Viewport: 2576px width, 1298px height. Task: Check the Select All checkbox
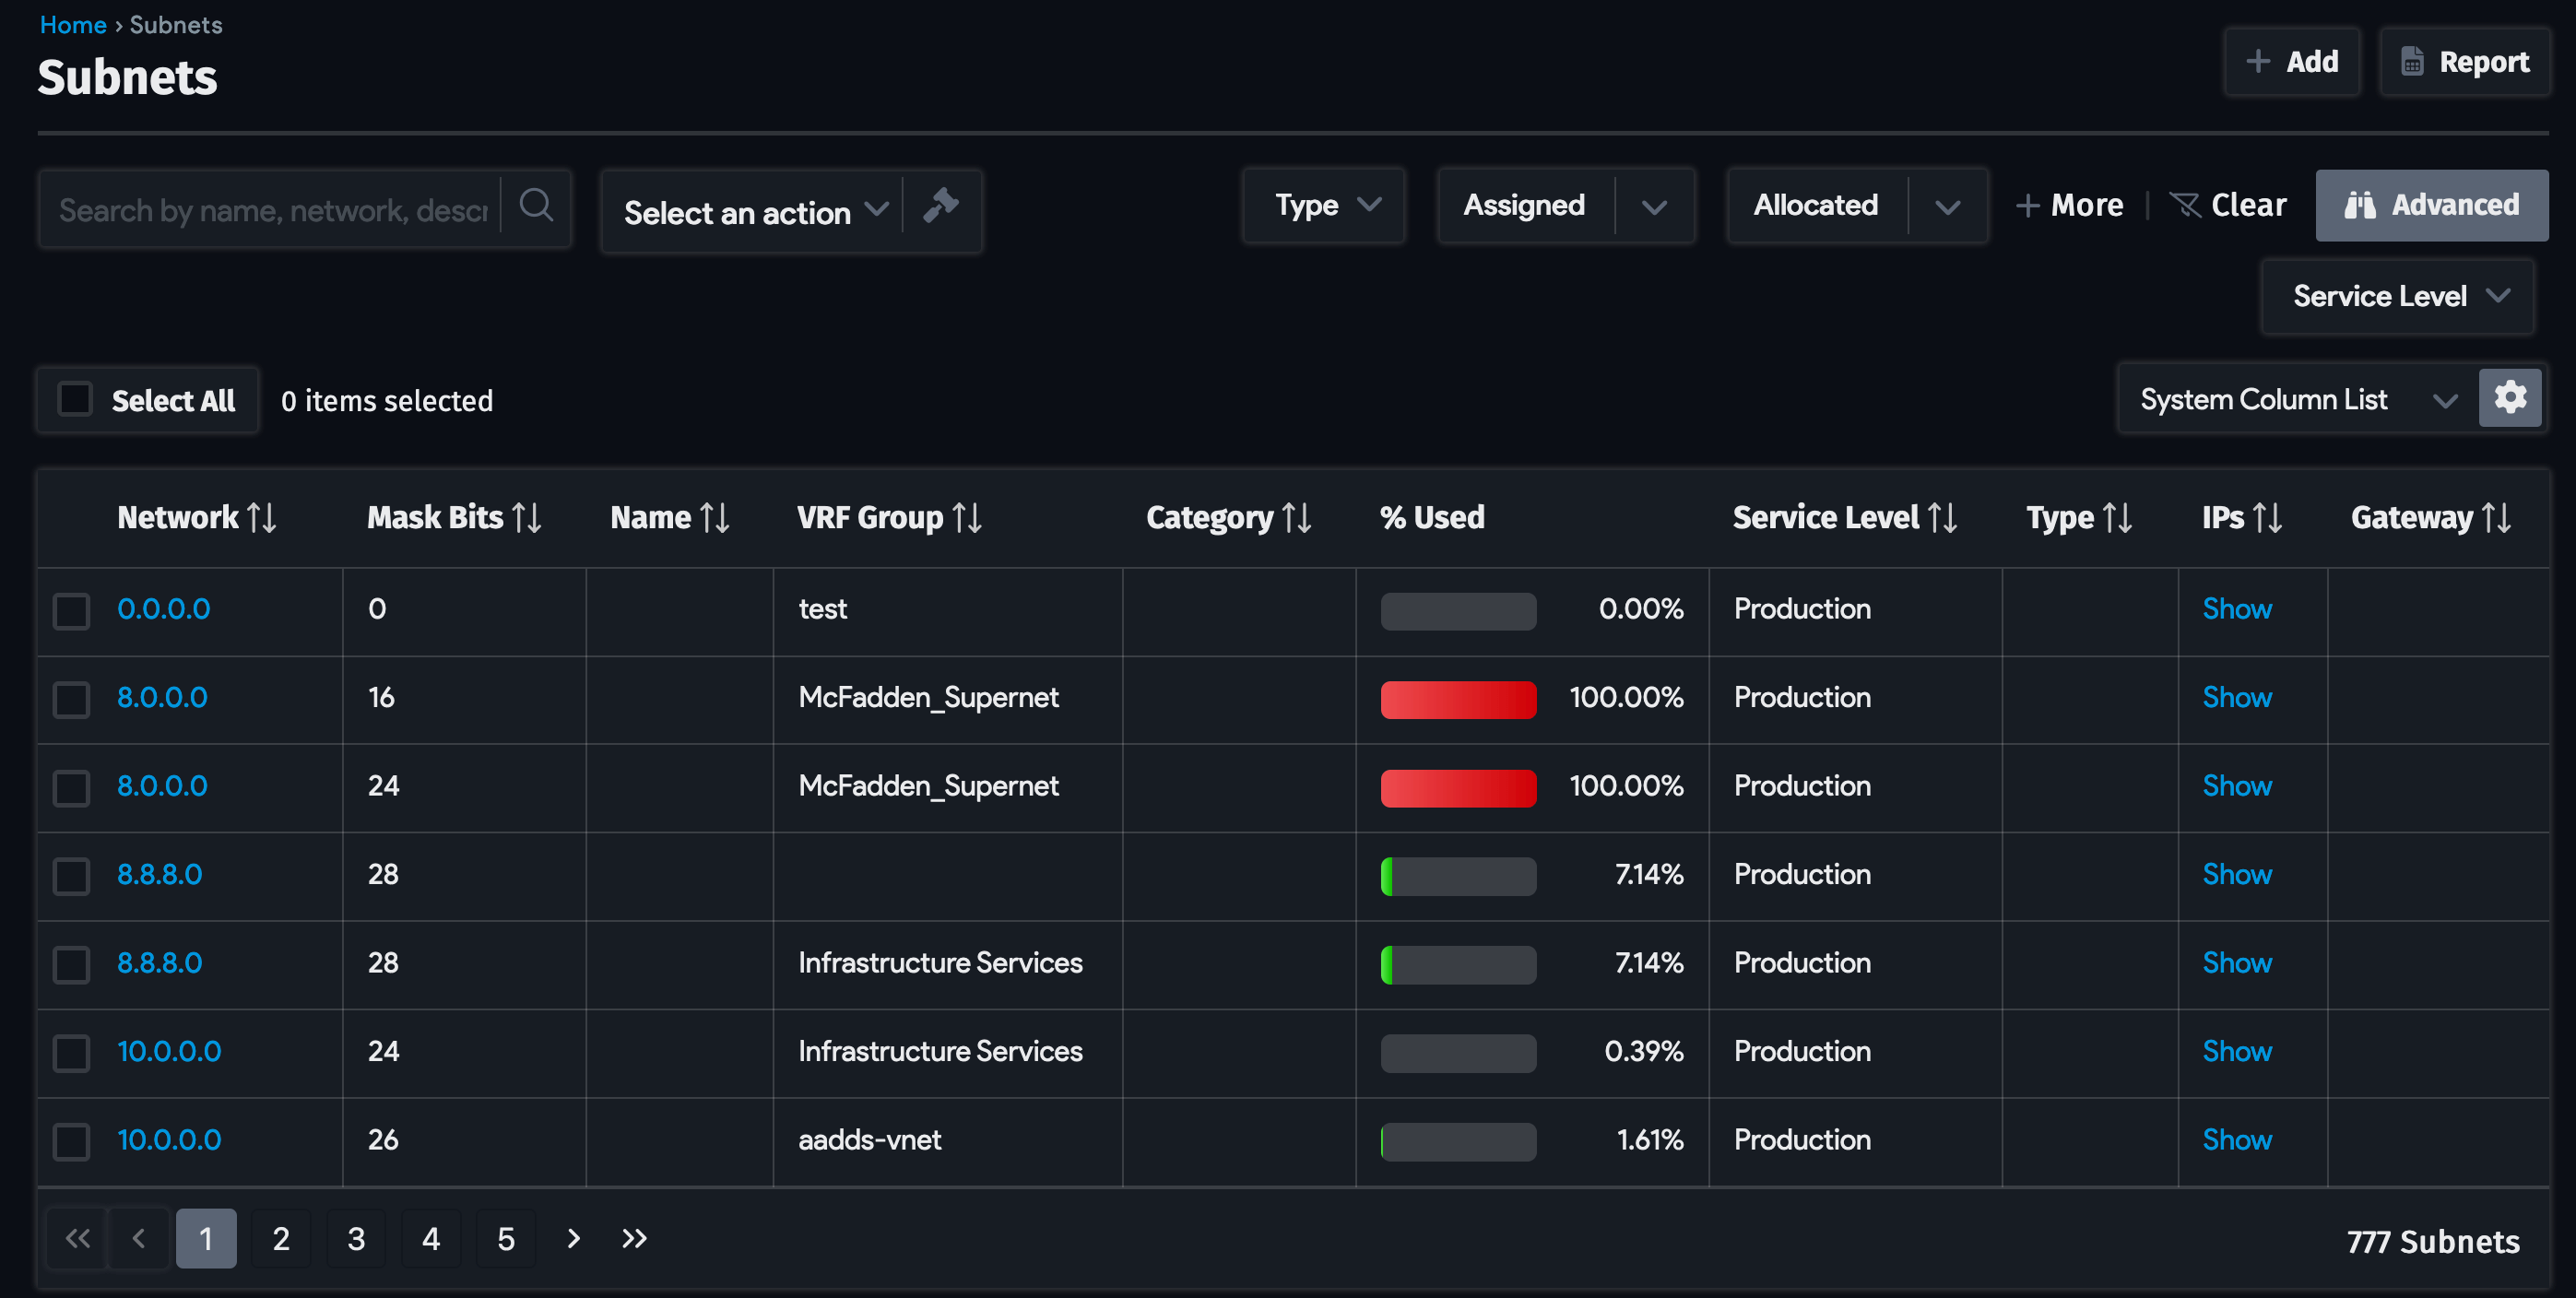(75, 399)
